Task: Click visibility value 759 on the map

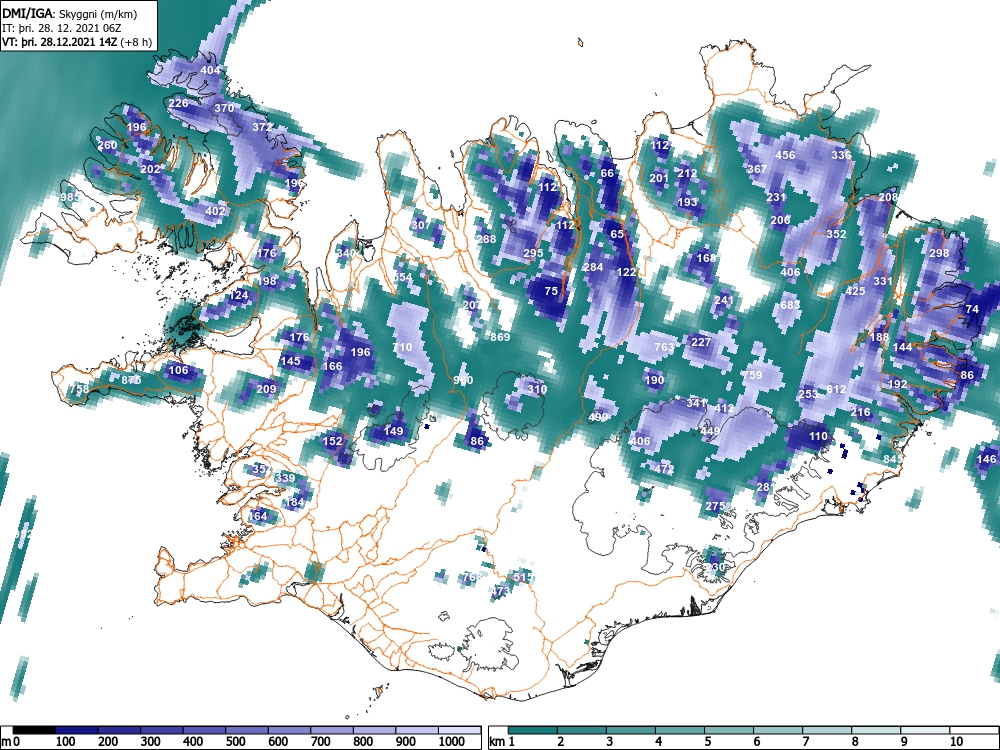Action: tap(753, 375)
